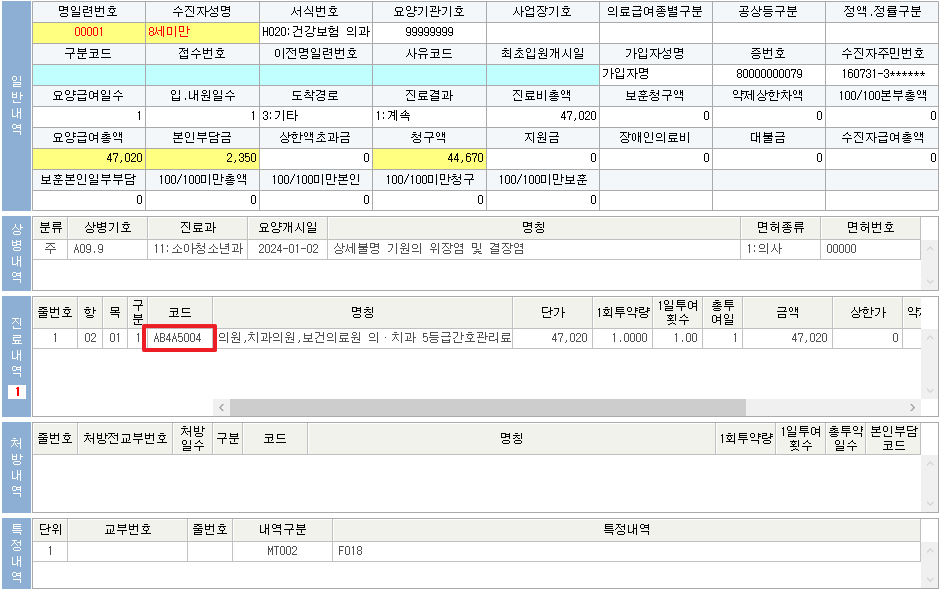Click the 명칭 column header in 진료내역
The width and height of the screenshot is (941, 591).
pyautogui.click(x=362, y=311)
